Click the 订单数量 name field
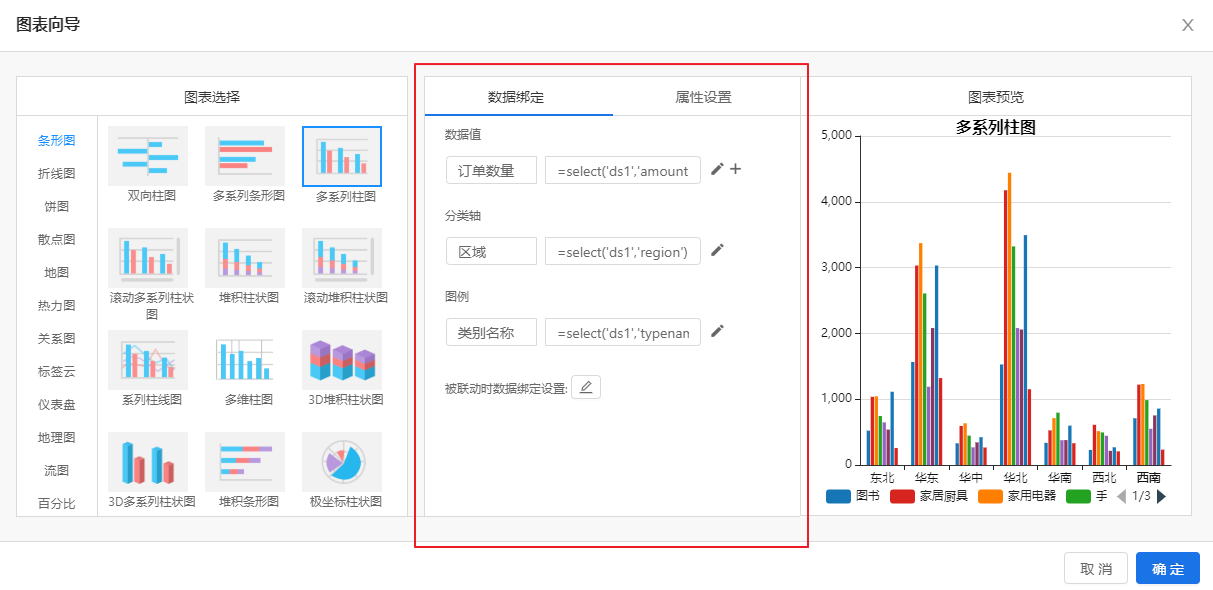 pos(491,170)
